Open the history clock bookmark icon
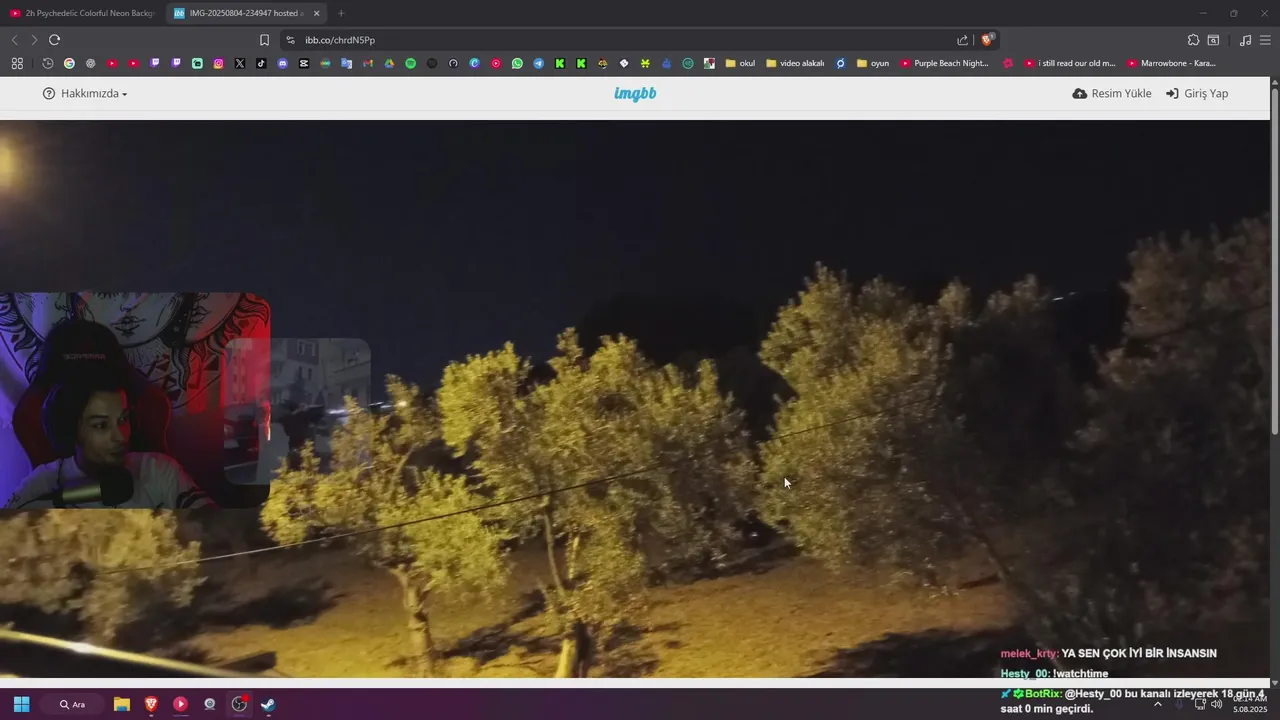Image resolution: width=1280 pixels, height=720 pixels. (x=47, y=63)
